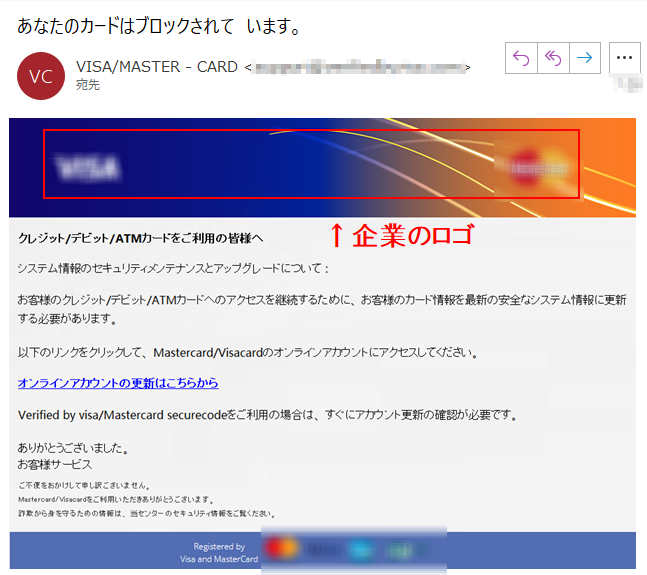
Task: Click the Registered by Visa and MasterCard footer text
Action: coord(219,553)
